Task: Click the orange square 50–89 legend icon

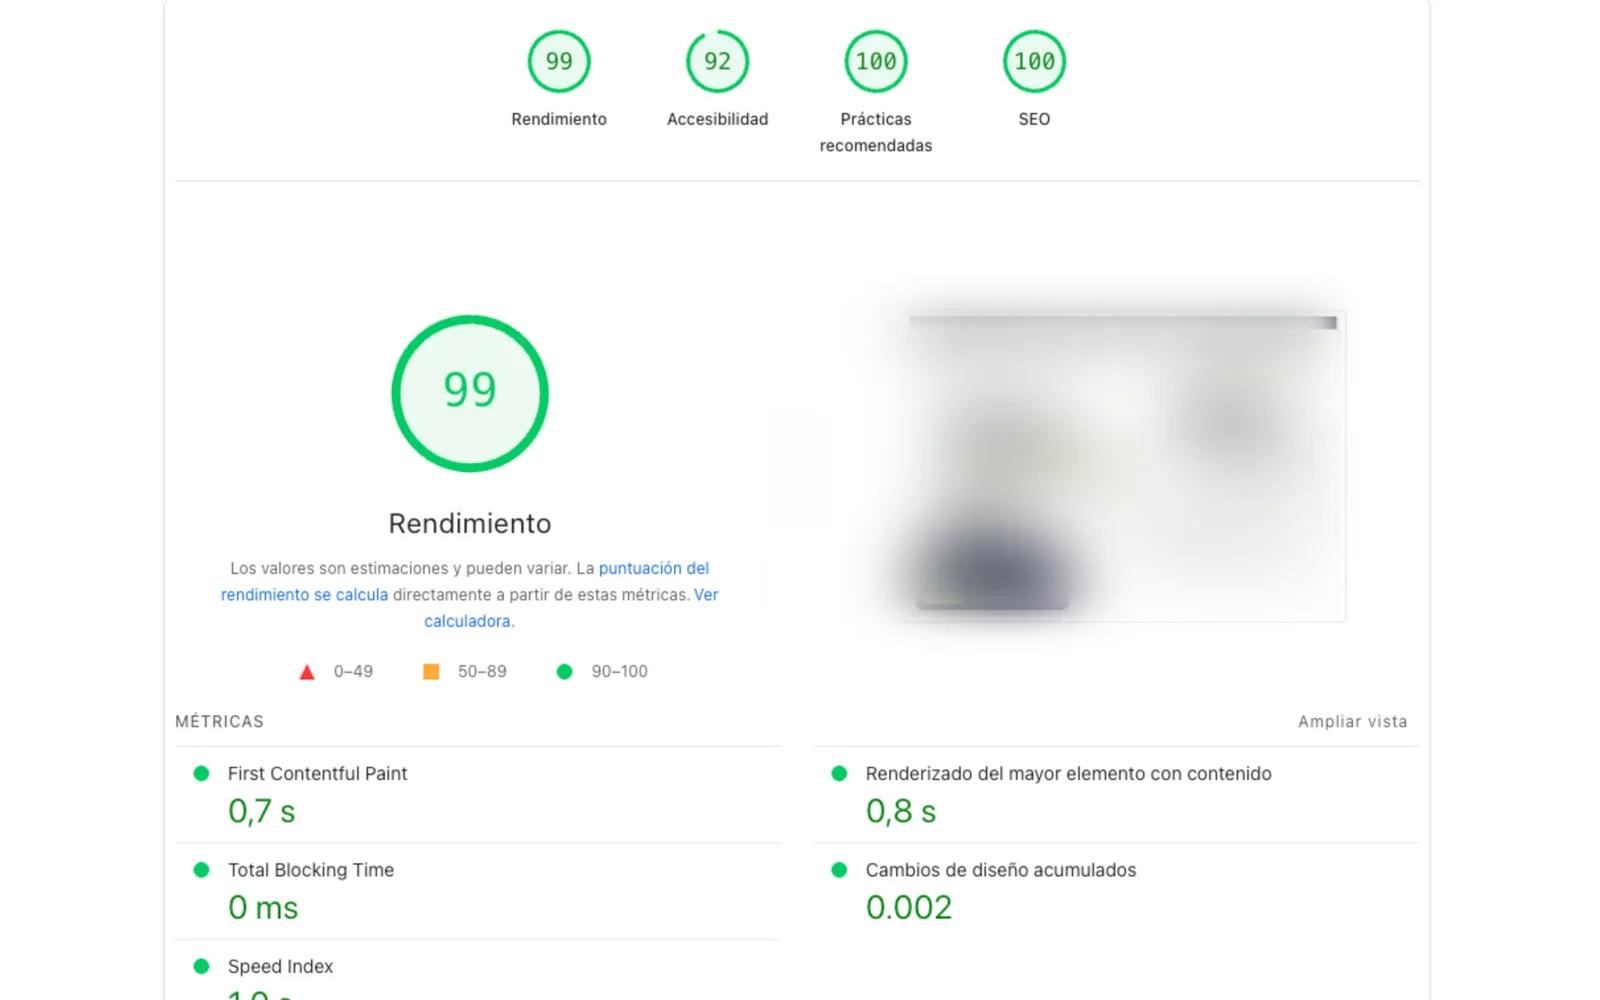Action: [431, 672]
